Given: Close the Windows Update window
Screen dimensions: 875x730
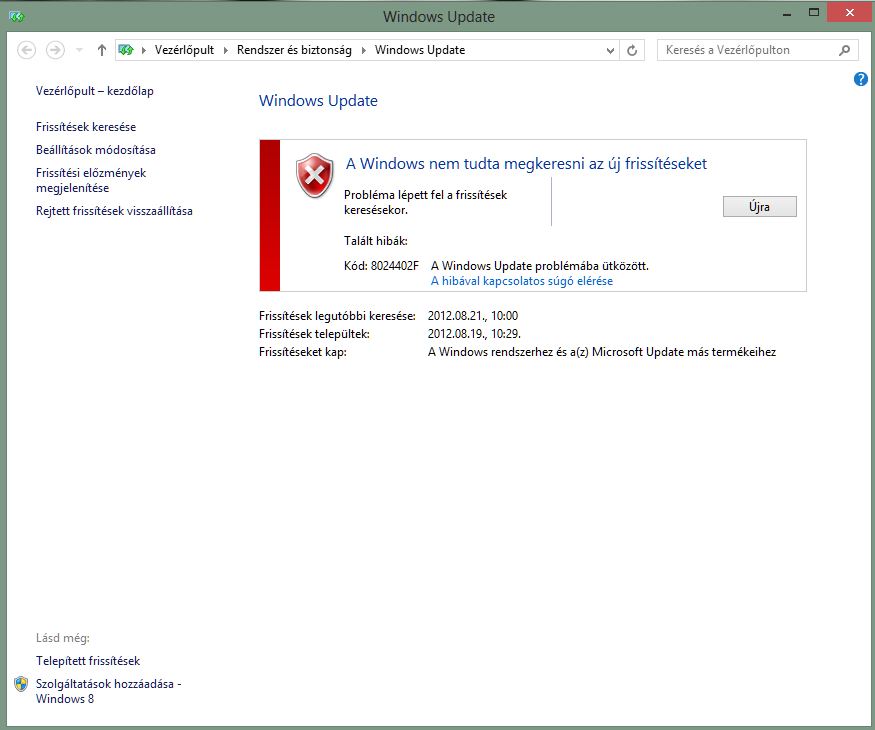Looking at the screenshot, I should click(x=849, y=12).
